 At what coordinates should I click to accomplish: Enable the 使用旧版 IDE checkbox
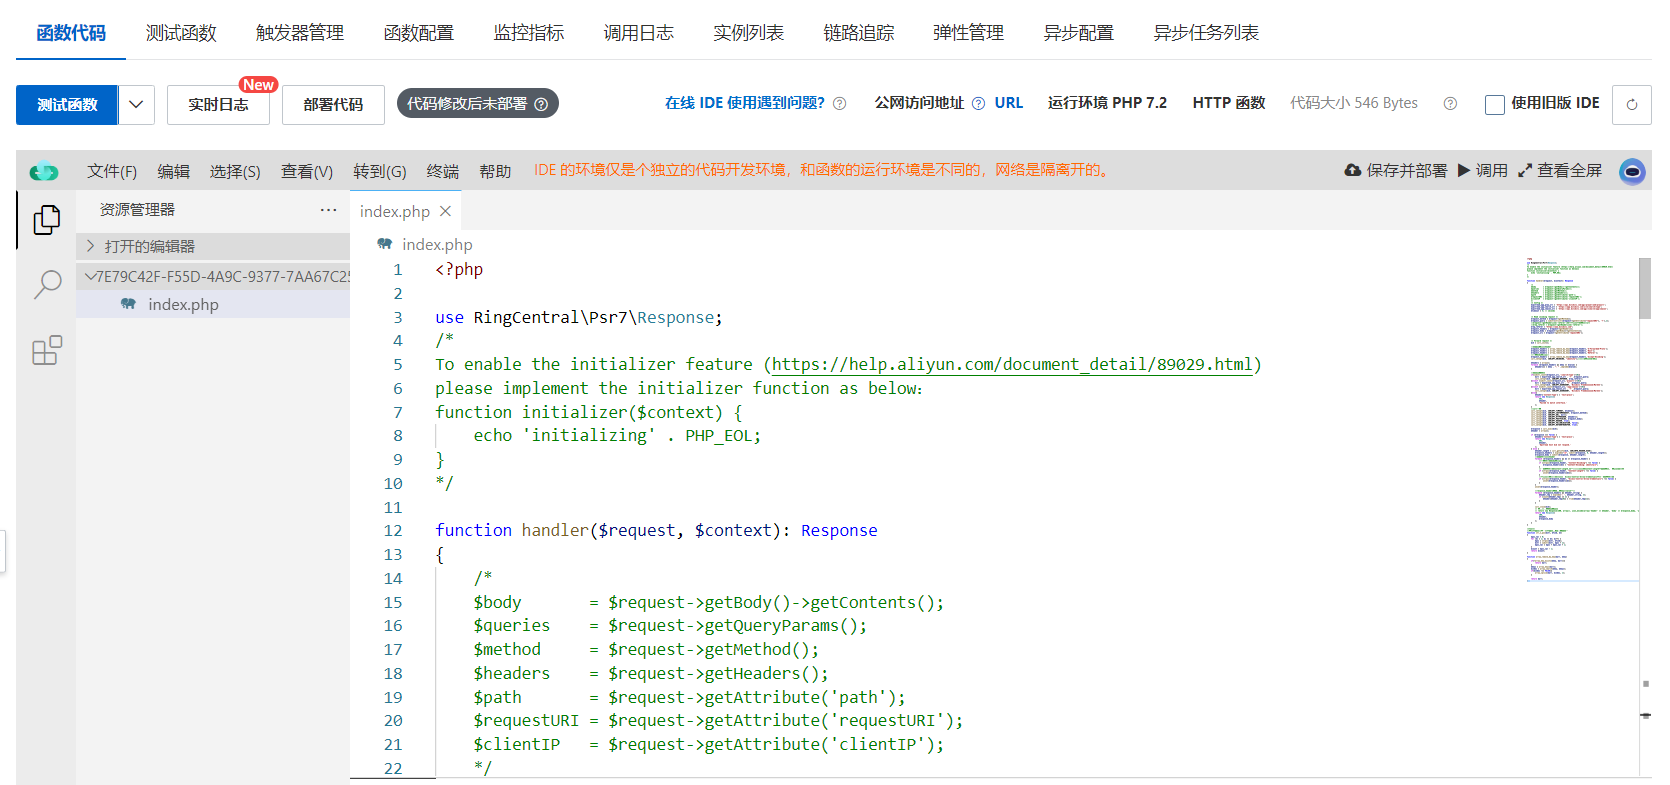click(x=1495, y=104)
